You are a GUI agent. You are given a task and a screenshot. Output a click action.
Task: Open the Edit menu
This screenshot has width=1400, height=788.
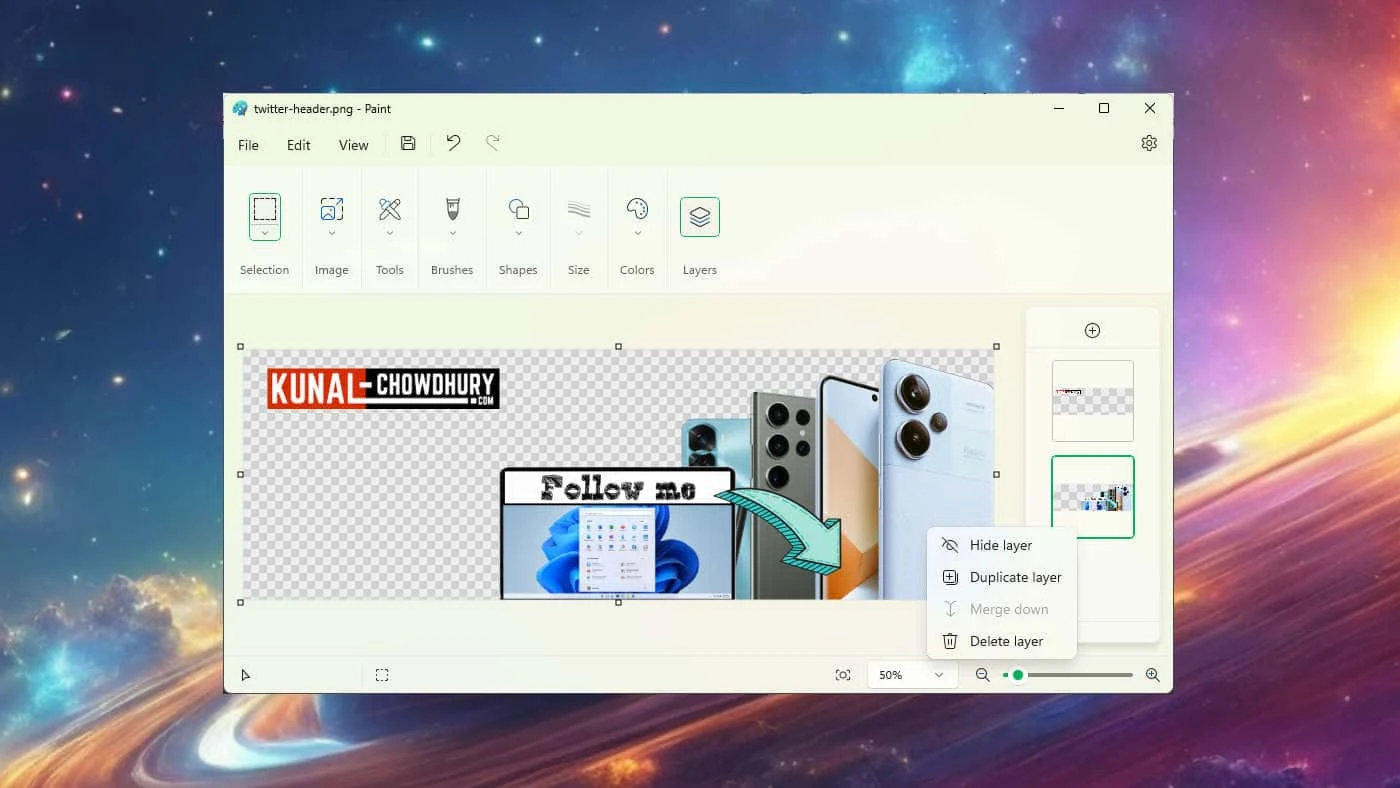tap(299, 145)
